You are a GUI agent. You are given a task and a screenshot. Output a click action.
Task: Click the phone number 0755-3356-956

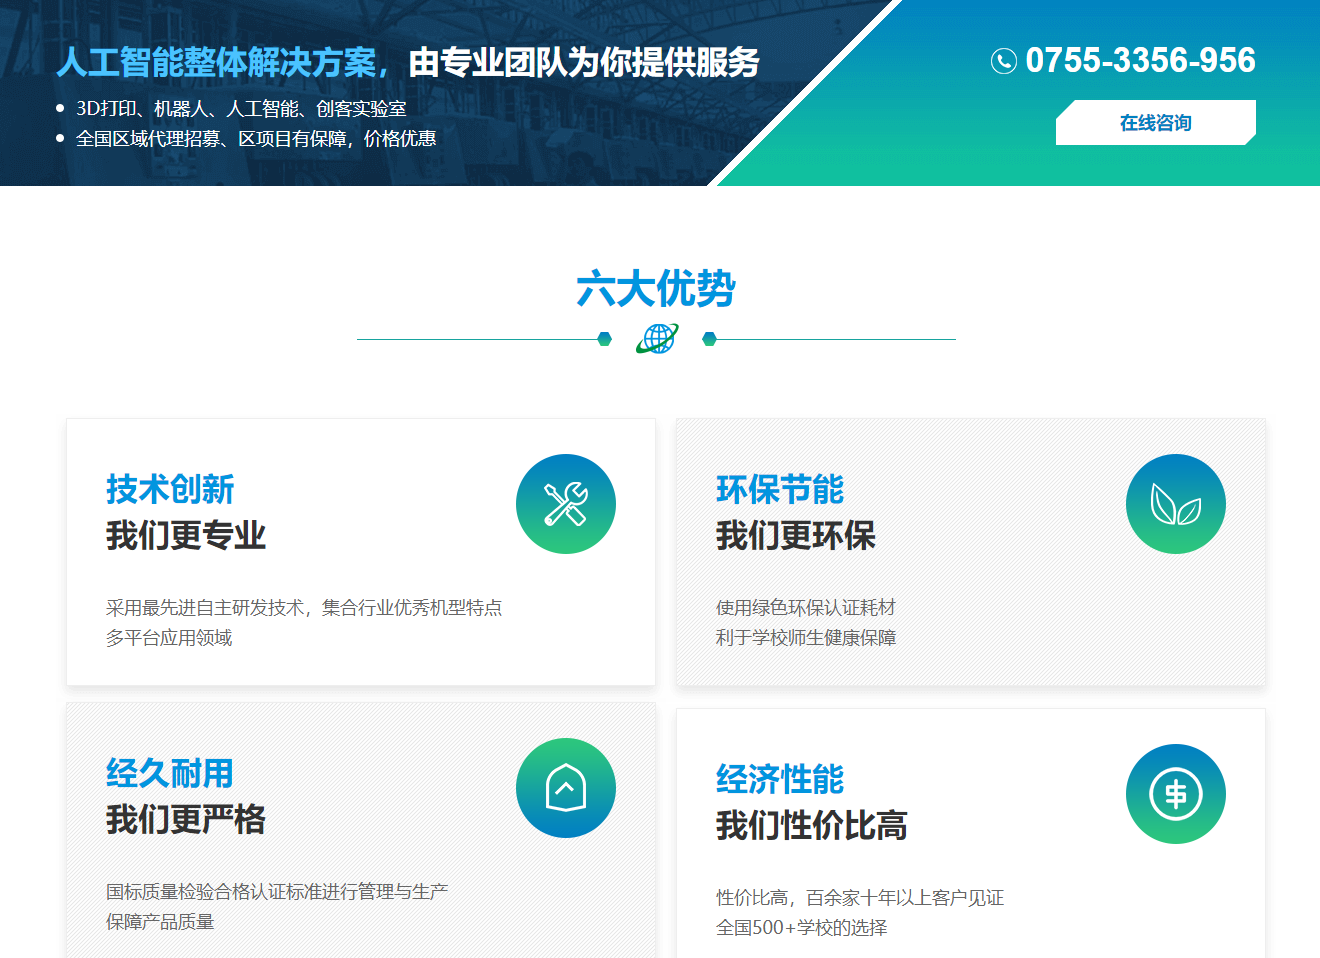[x=1140, y=60]
